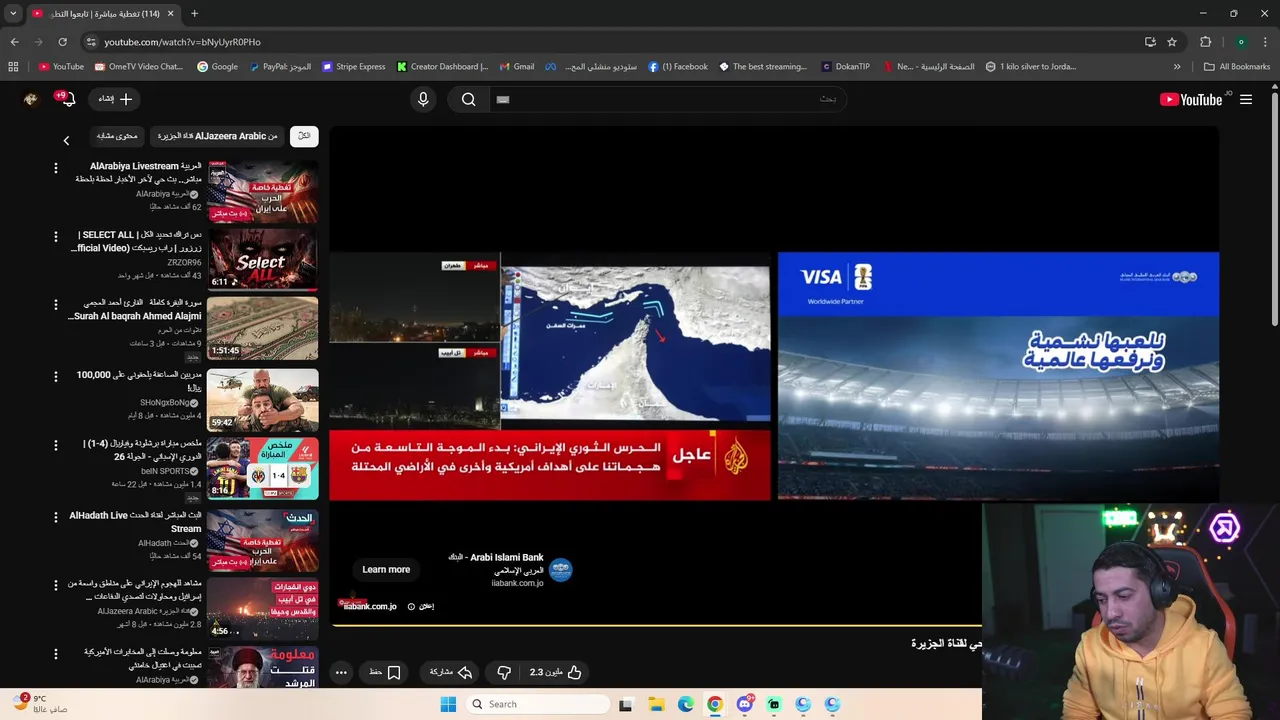This screenshot has height=720, width=1280.
Task: Open the three-dot more actions under video
Action: pyautogui.click(x=341, y=672)
